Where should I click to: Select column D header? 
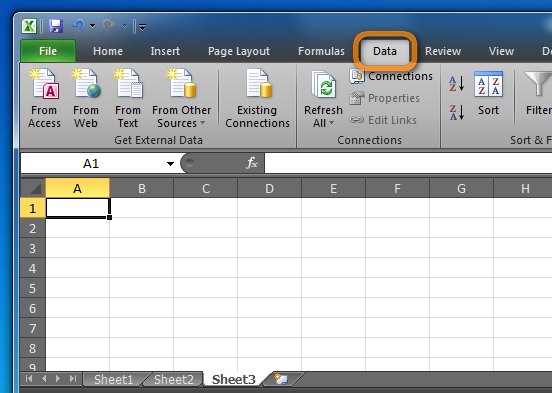pyautogui.click(x=269, y=188)
